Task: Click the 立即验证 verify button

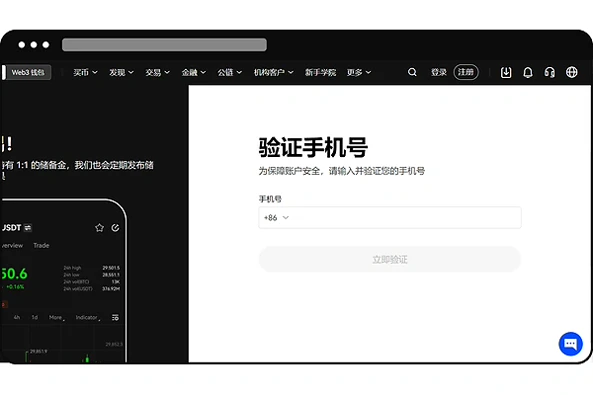Action: pos(390,260)
